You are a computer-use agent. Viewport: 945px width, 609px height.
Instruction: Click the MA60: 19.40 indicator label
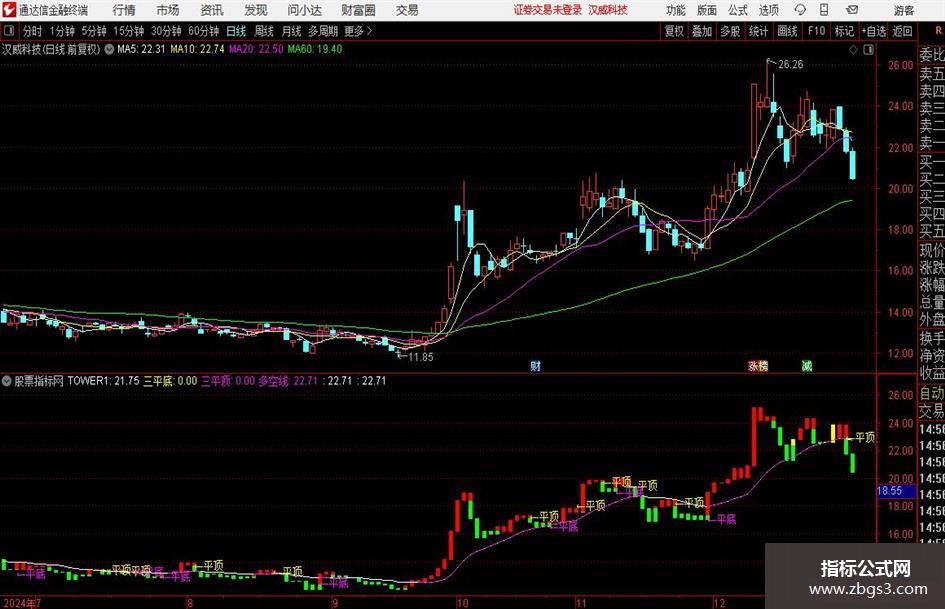coord(315,49)
